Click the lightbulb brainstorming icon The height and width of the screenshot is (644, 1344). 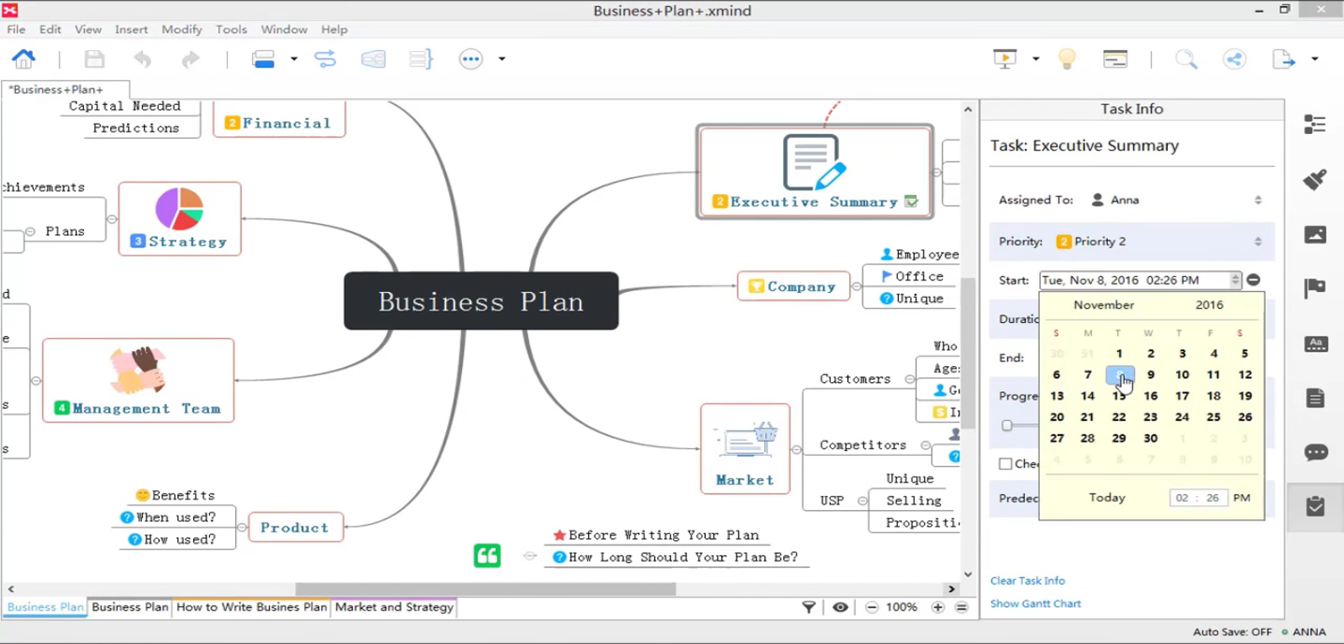click(1067, 59)
